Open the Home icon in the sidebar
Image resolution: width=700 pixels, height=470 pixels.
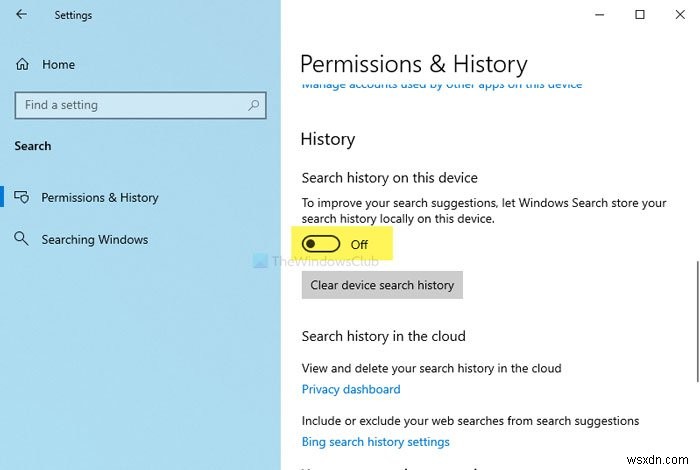(22, 64)
